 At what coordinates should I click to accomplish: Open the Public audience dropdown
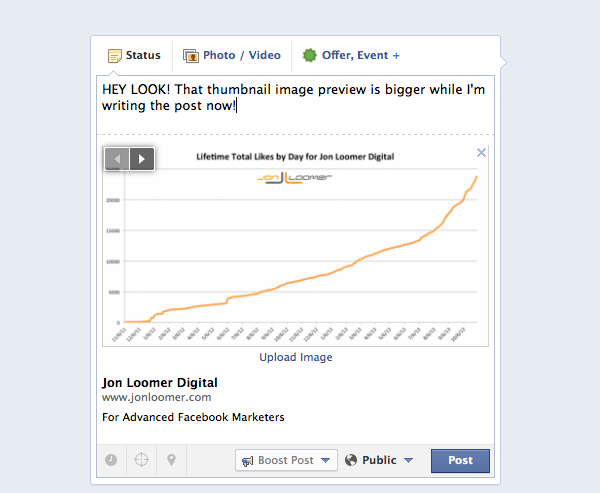tap(379, 460)
